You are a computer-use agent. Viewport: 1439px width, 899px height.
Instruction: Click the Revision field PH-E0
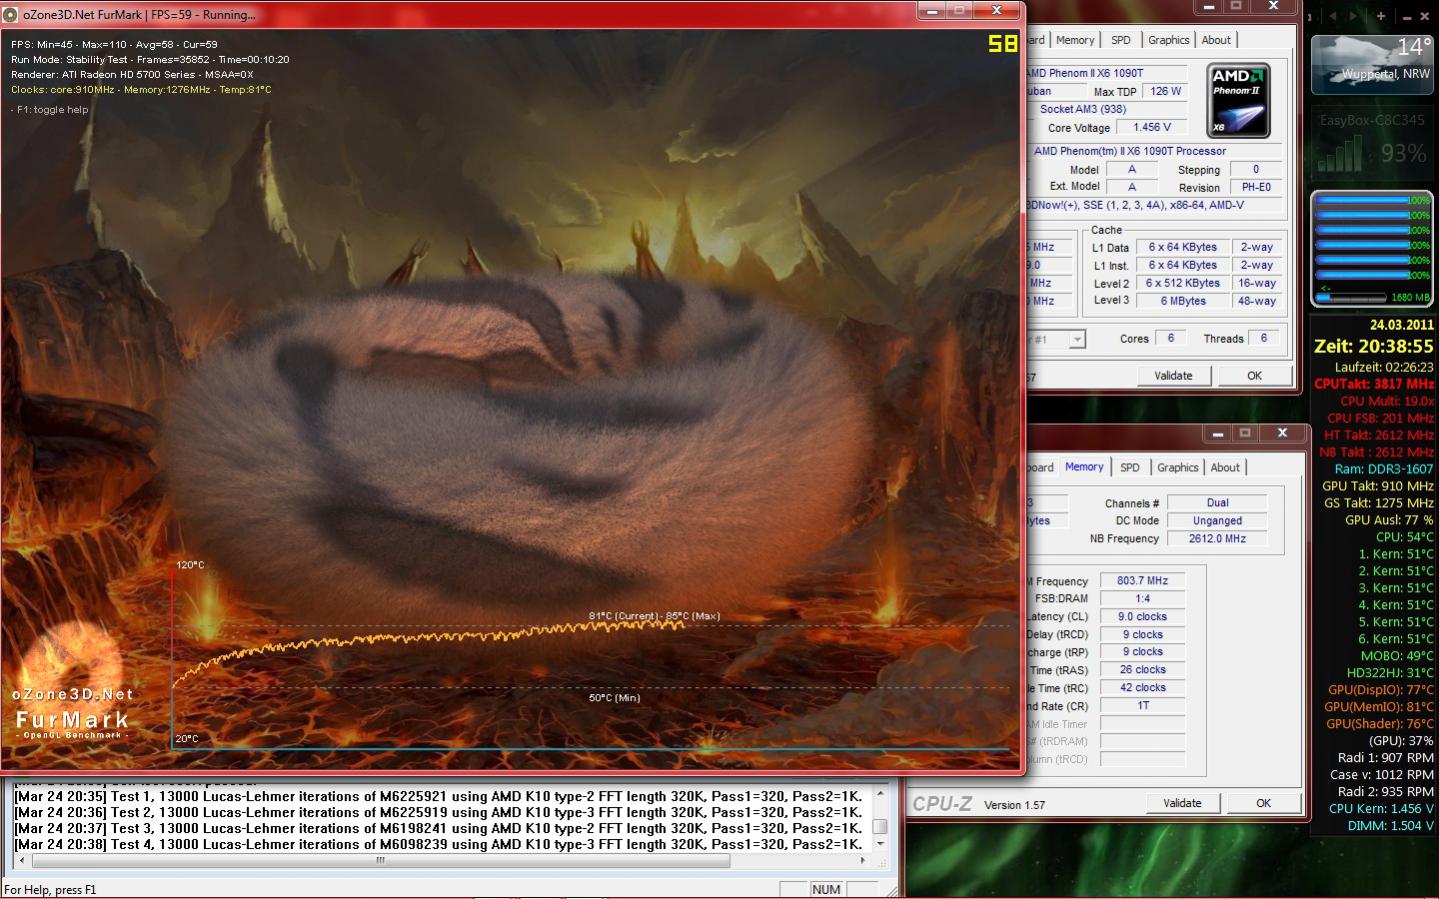point(1256,187)
